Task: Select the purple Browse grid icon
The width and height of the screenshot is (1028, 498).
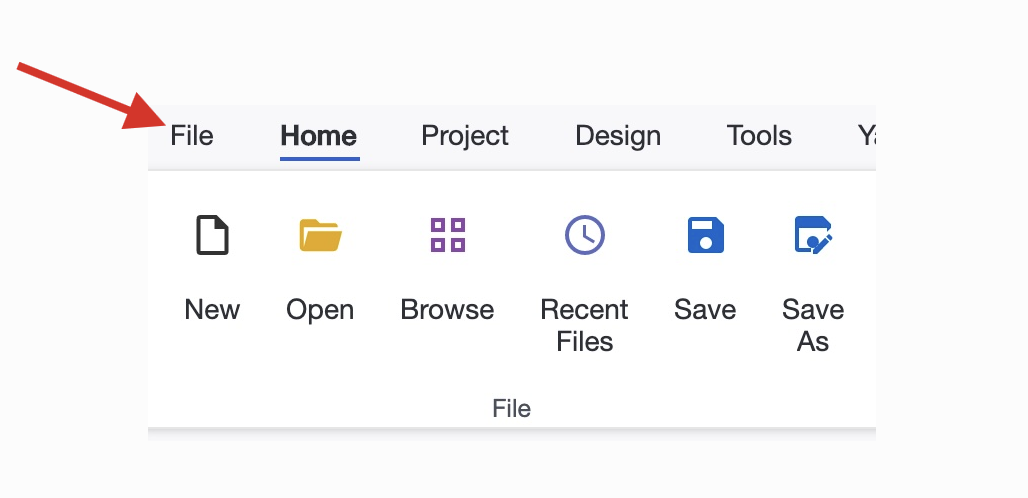Action: pos(447,235)
